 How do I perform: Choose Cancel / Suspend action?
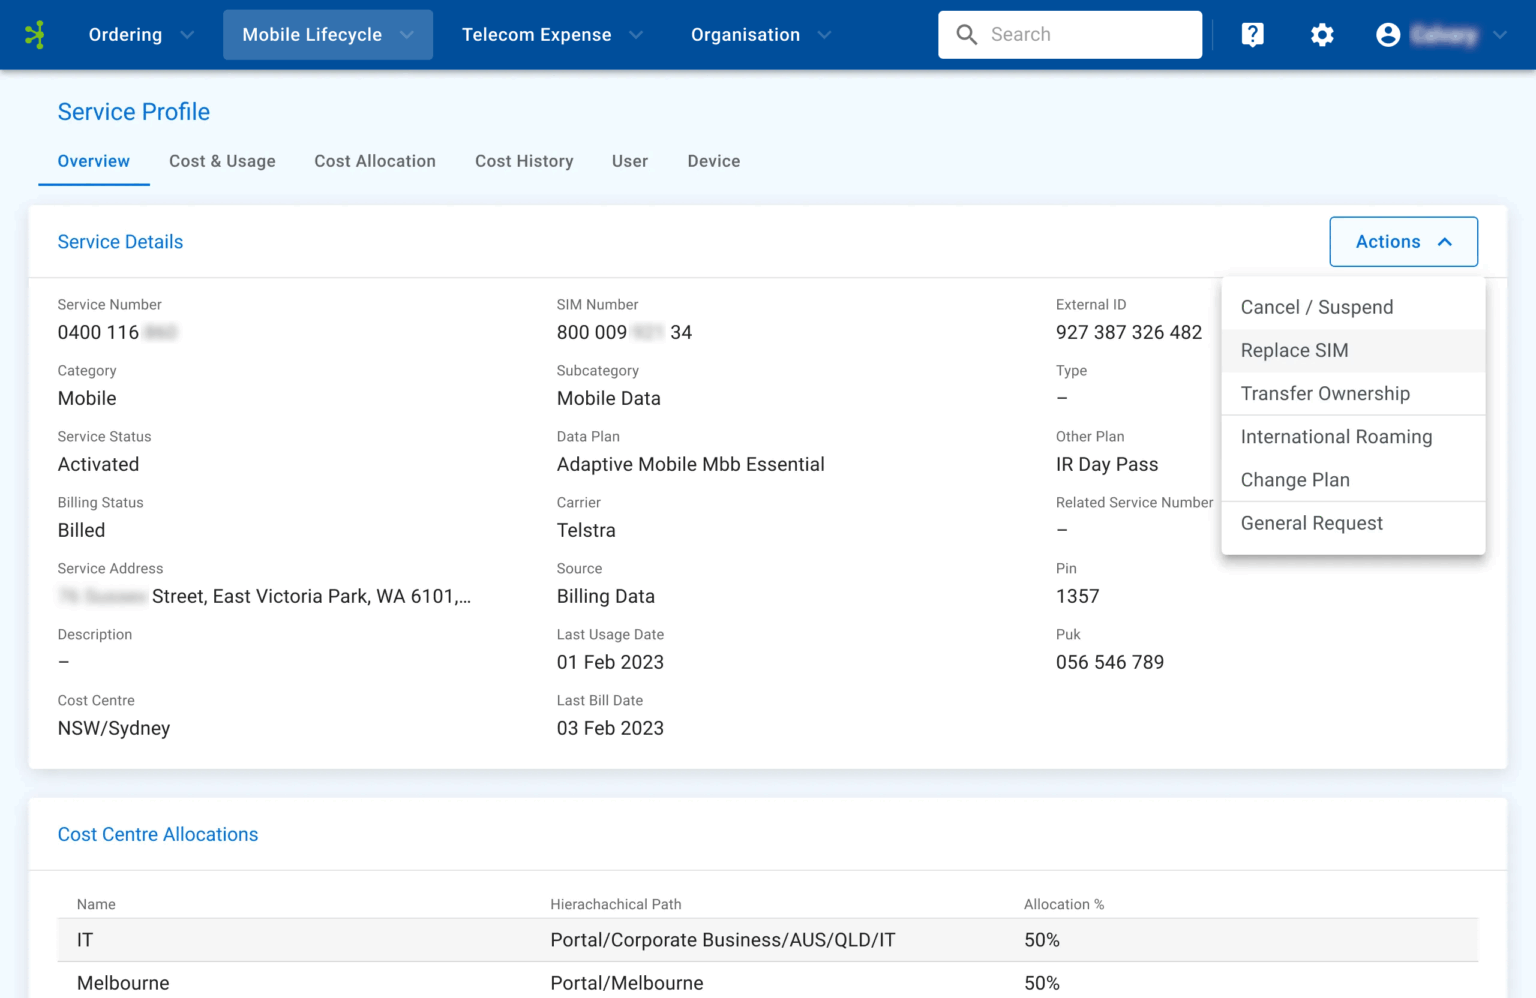point(1316,308)
